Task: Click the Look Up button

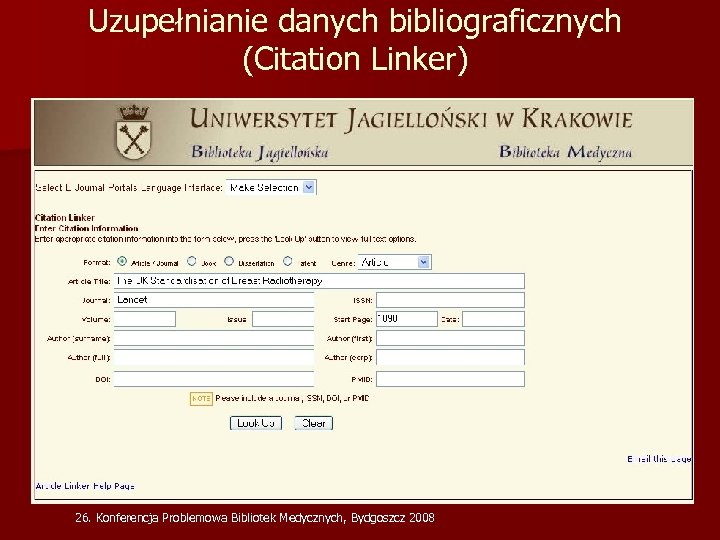Action: pyautogui.click(x=256, y=423)
